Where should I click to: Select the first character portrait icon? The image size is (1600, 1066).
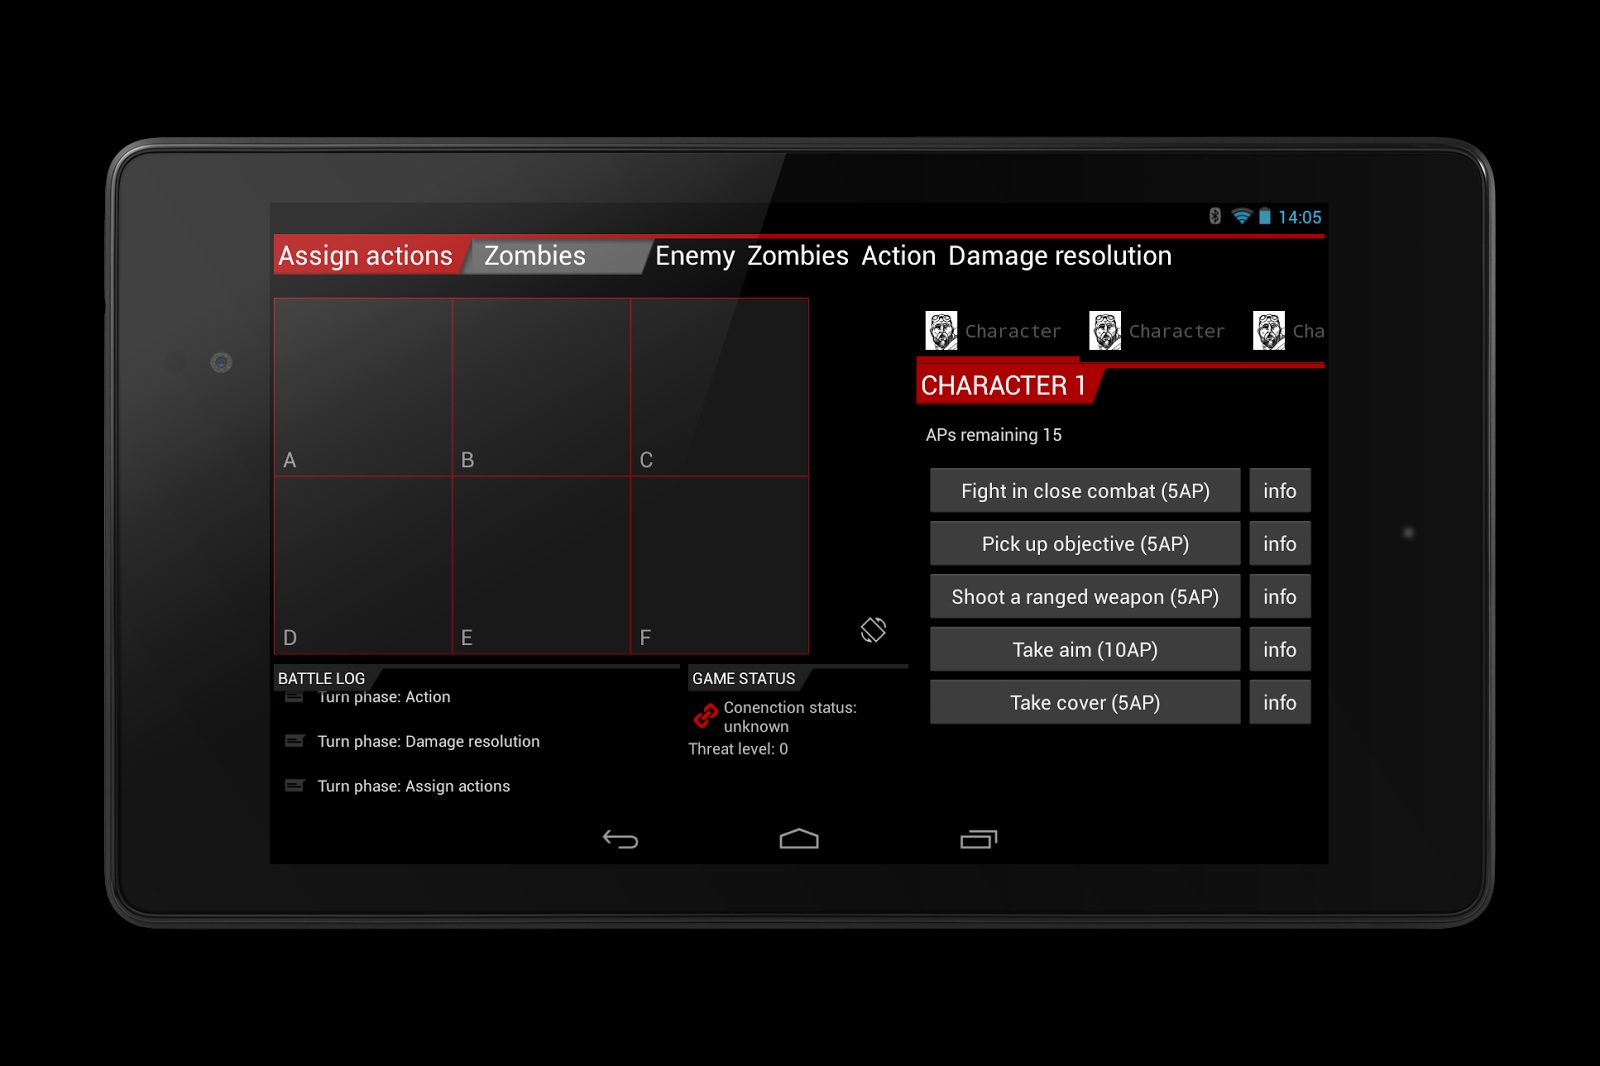pos(941,331)
